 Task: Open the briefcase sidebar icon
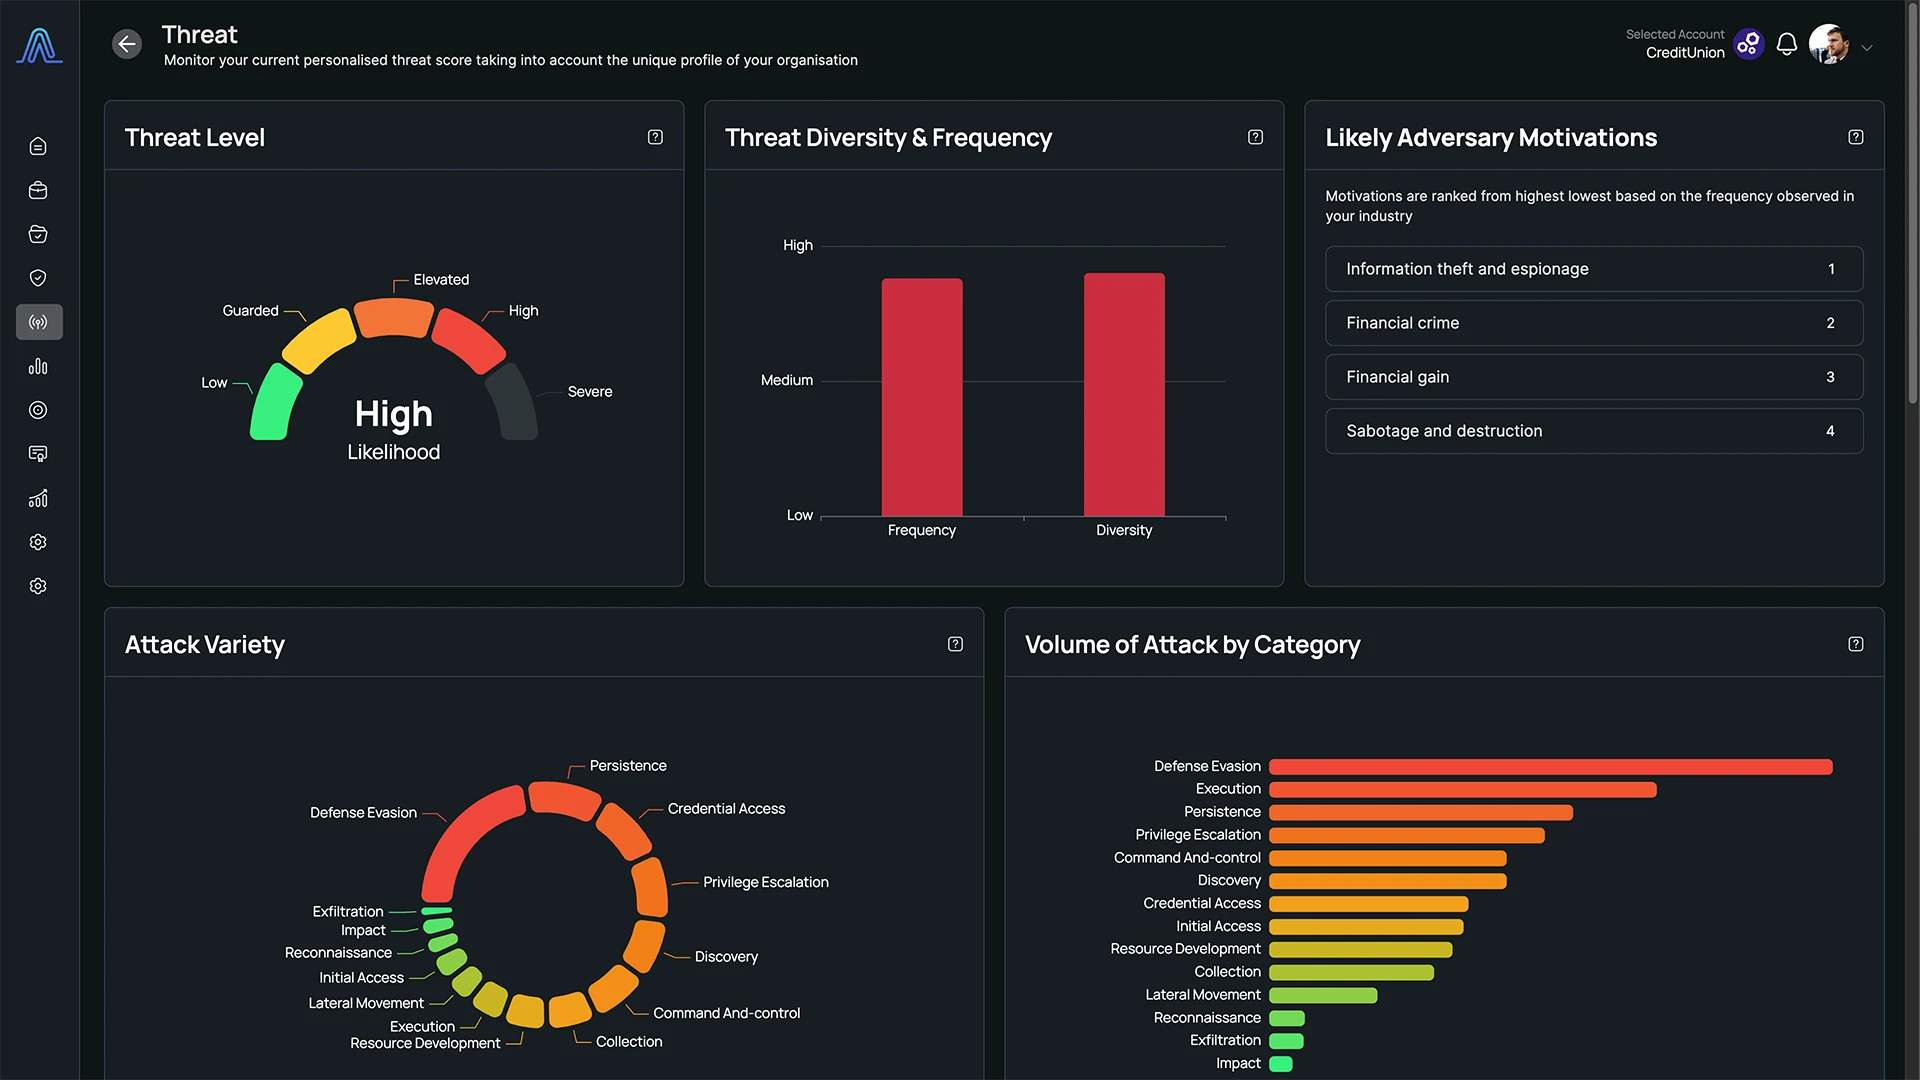click(x=38, y=190)
